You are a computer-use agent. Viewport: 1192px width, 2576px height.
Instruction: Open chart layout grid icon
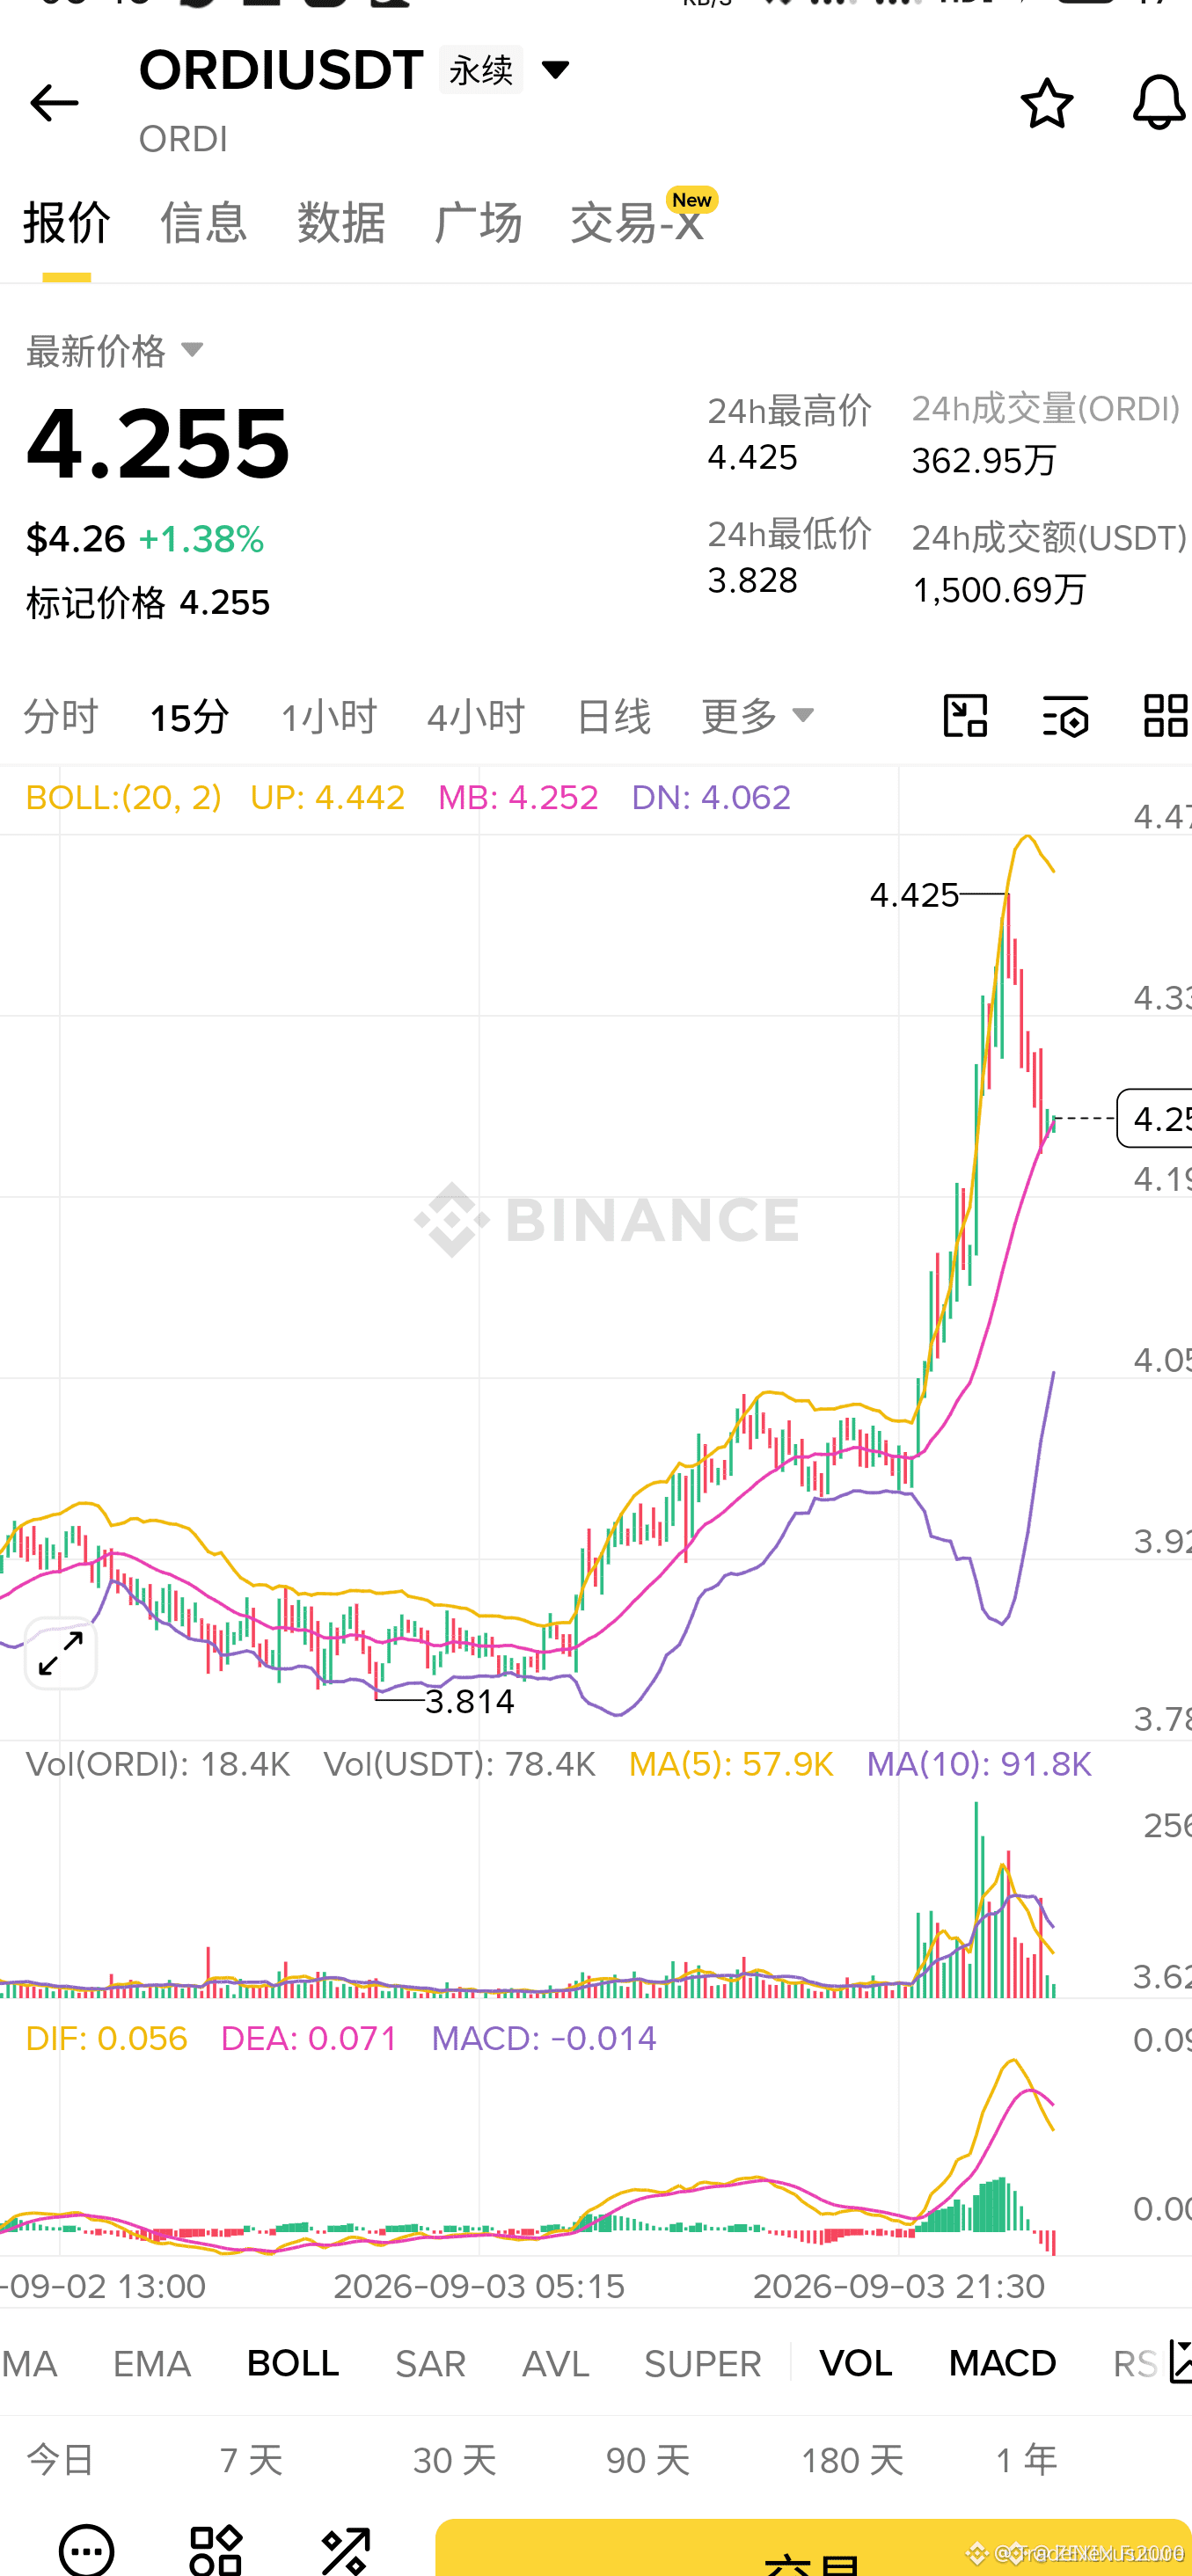(x=1165, y=716)
